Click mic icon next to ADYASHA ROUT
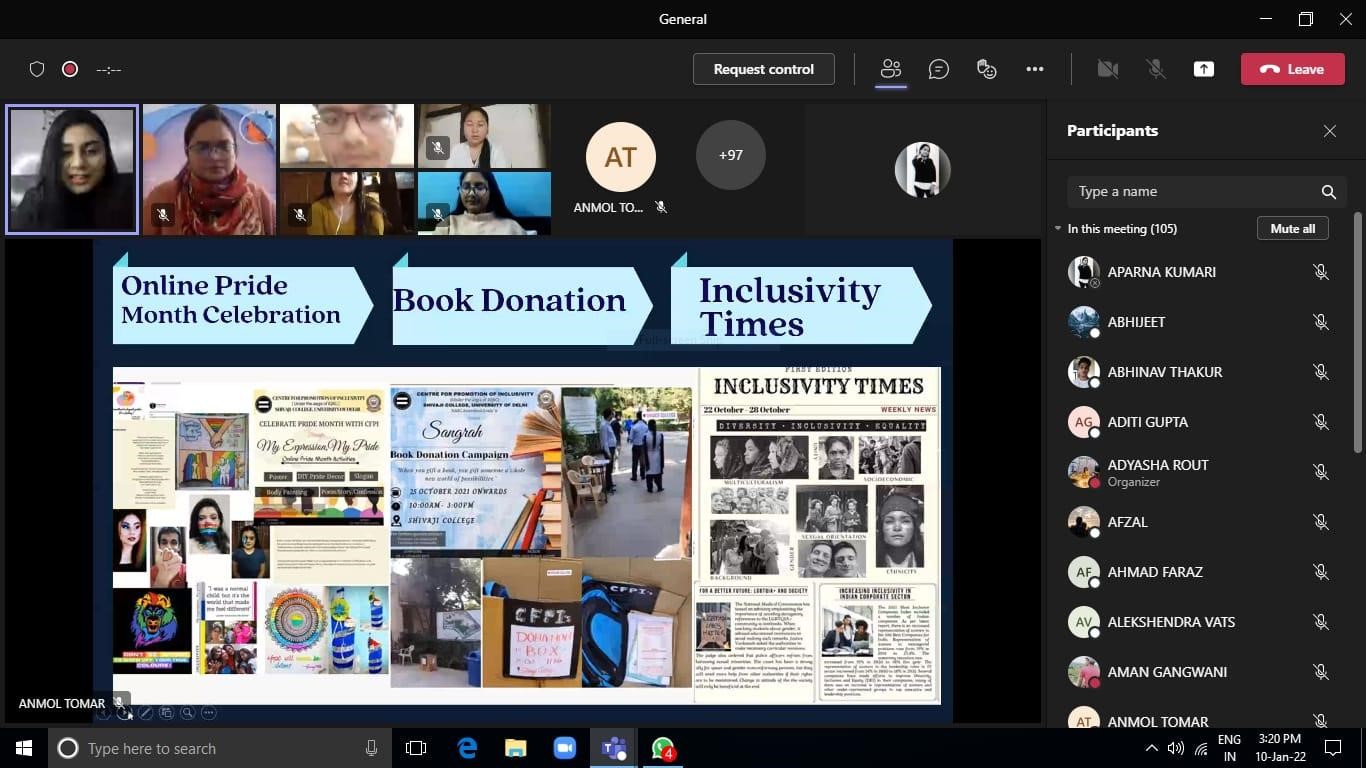This screenshot has height=768, width=1366. (1321, 472)
